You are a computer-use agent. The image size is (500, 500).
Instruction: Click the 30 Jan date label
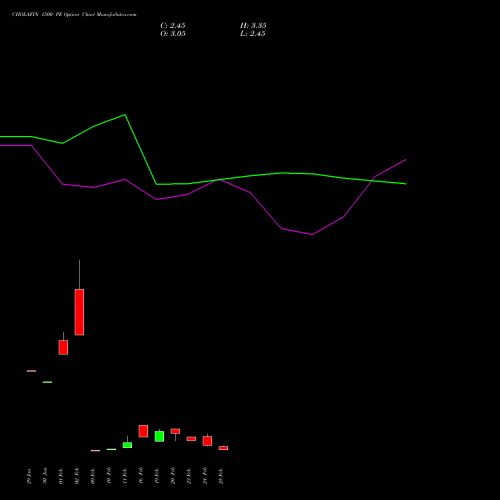pyautogui.click(x=45, y=476)
